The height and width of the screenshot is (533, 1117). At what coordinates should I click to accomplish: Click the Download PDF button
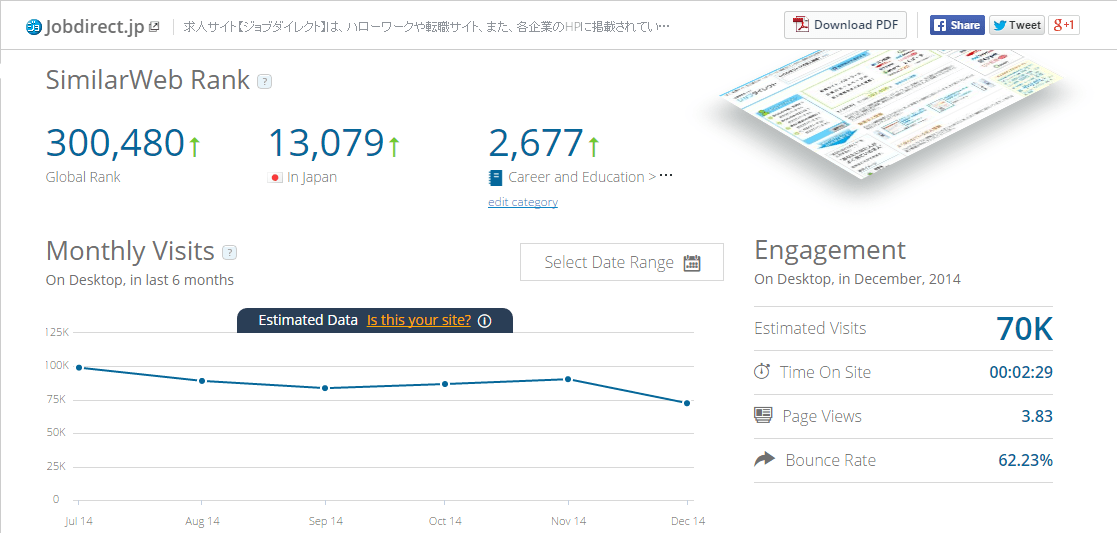coord(846,25)
